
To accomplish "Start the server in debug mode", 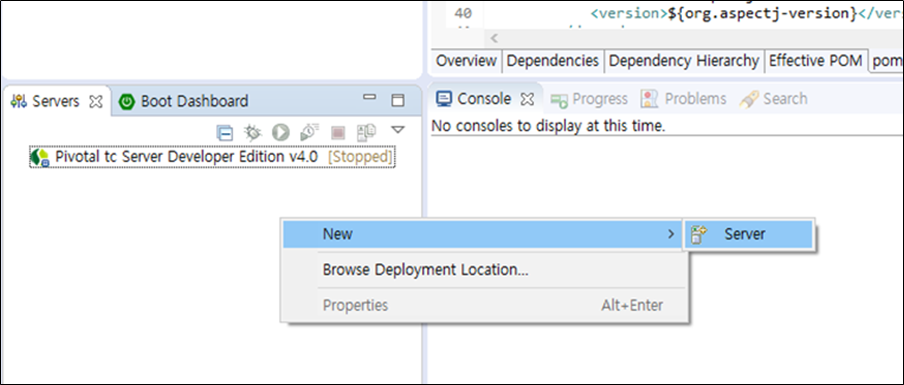I will tap(253, 133).
